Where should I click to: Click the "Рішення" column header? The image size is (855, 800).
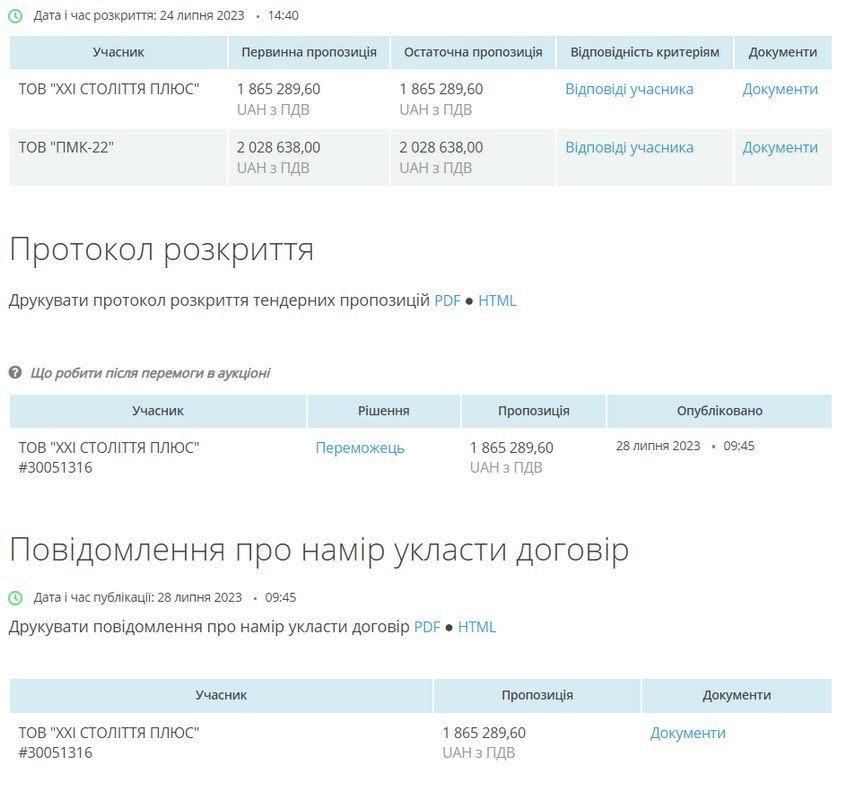[382, 410]
